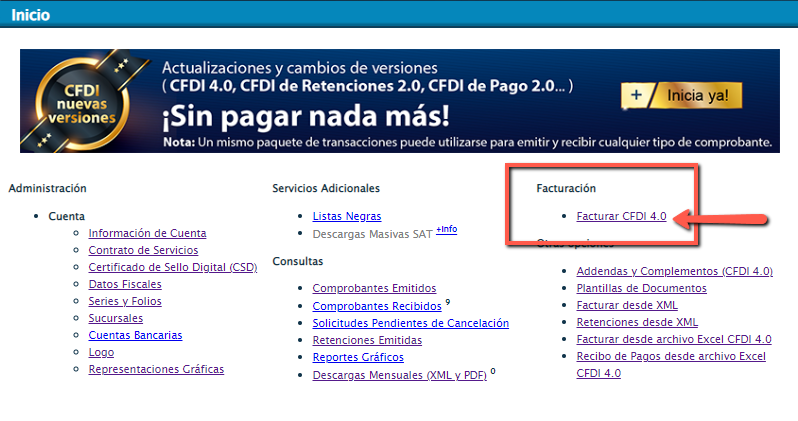Open Series y Folios link
Screen dimensions: 798x421
point(125,301)
